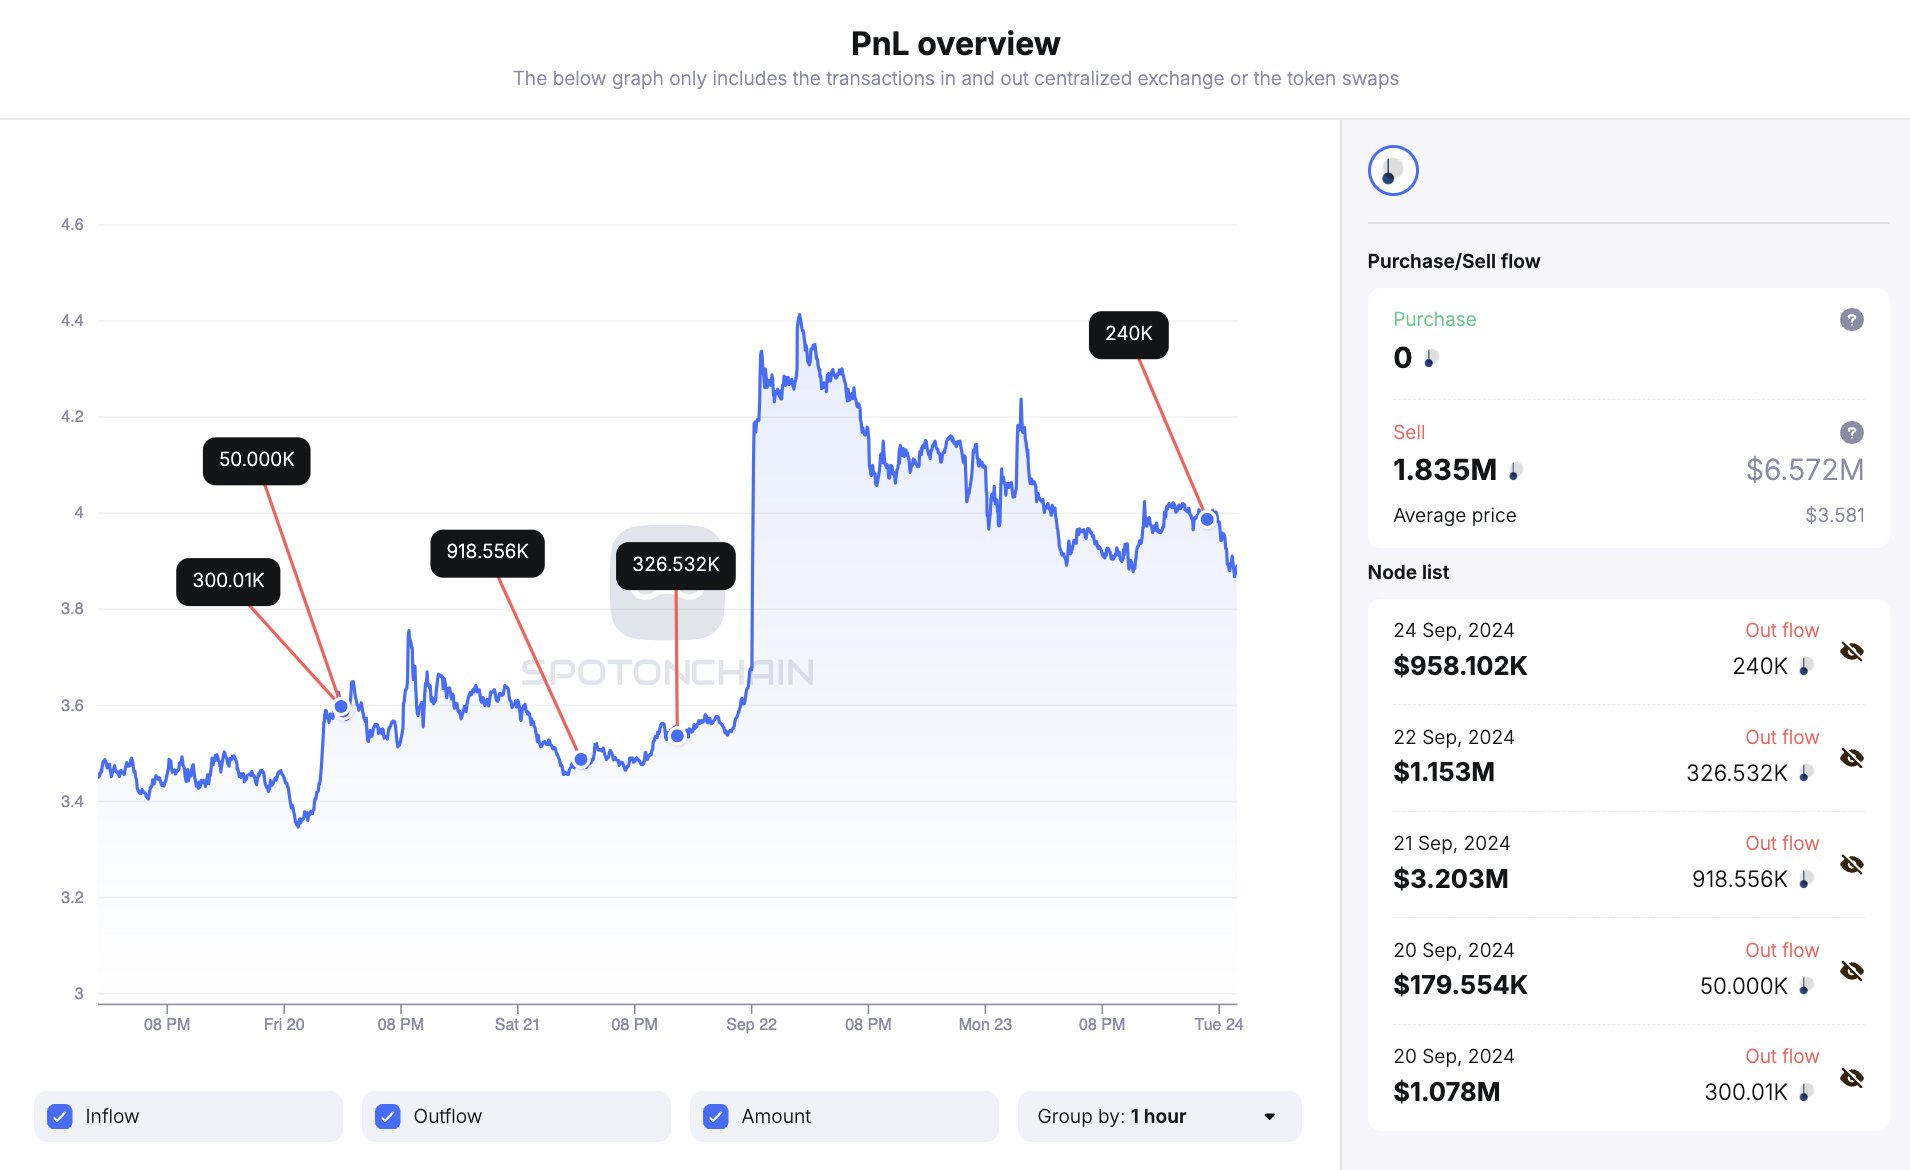Click the token icon next to 326.532K amount
This screenshot has width=1910, height=1170.
click(x=1806, y=772)
